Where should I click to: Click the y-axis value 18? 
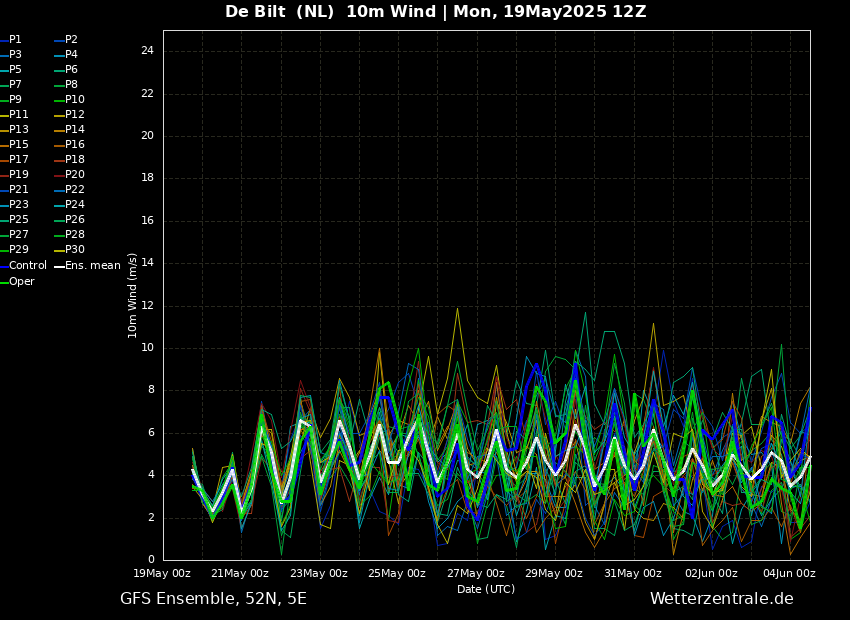point(147,178)
